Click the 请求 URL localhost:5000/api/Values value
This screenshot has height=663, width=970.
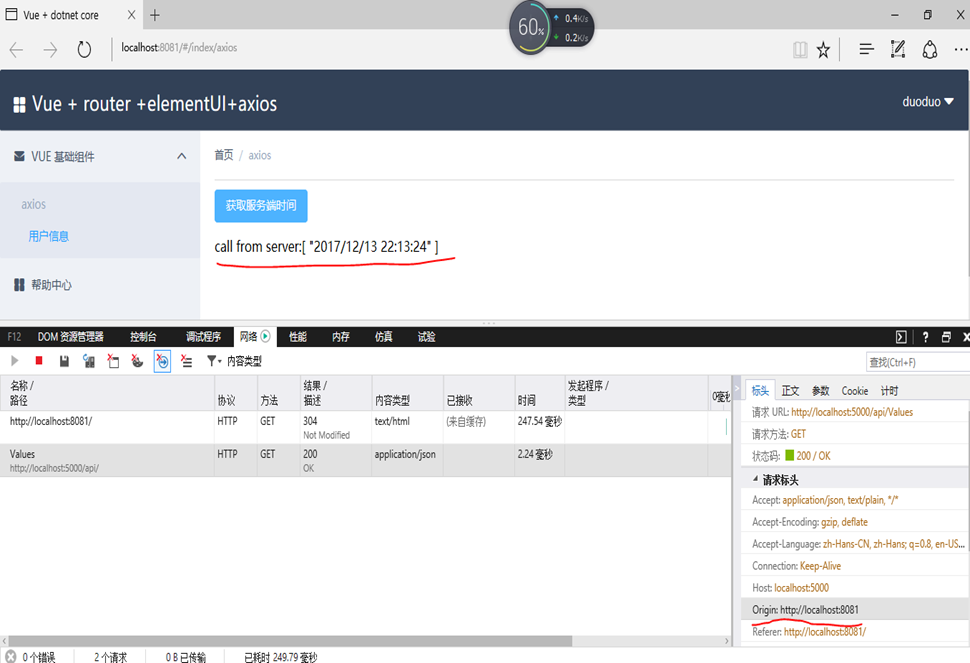click(852, 412)
